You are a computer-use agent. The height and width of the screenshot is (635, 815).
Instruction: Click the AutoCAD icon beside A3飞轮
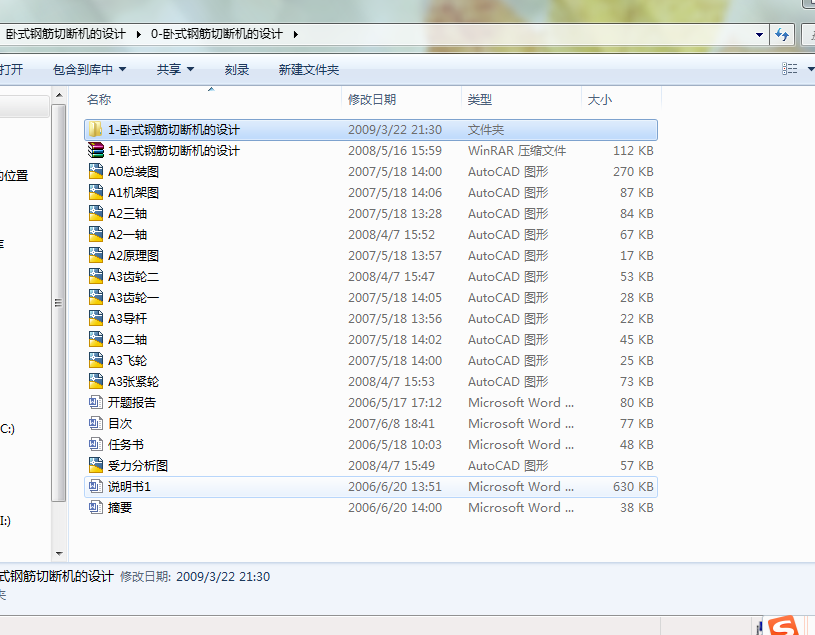(x=96, y=360)
